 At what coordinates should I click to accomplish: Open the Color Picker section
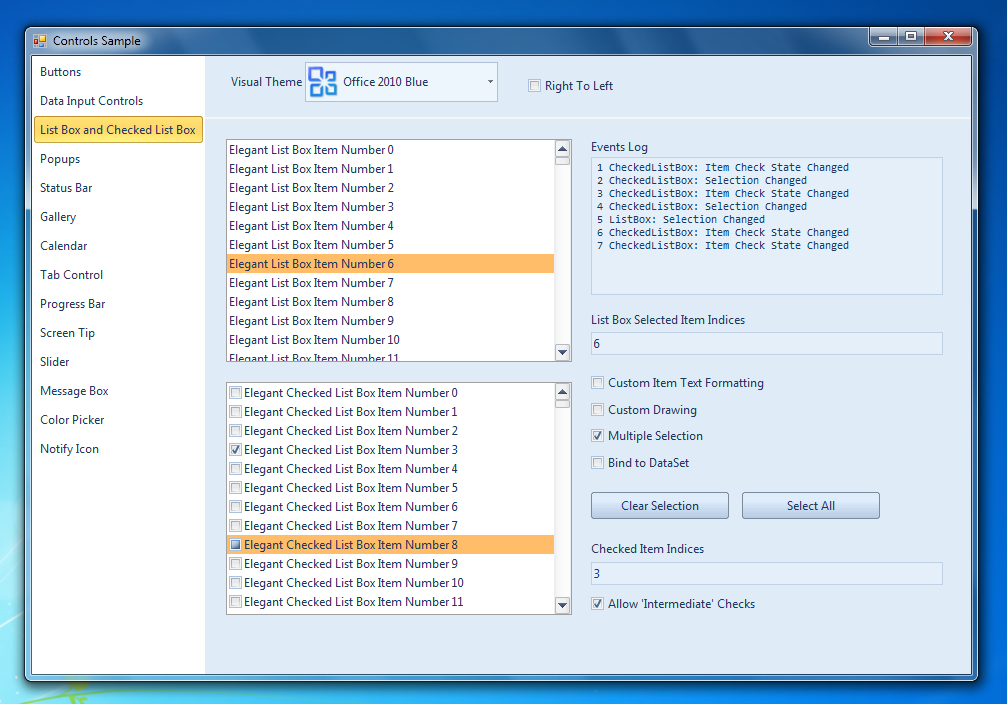[72, 419]
